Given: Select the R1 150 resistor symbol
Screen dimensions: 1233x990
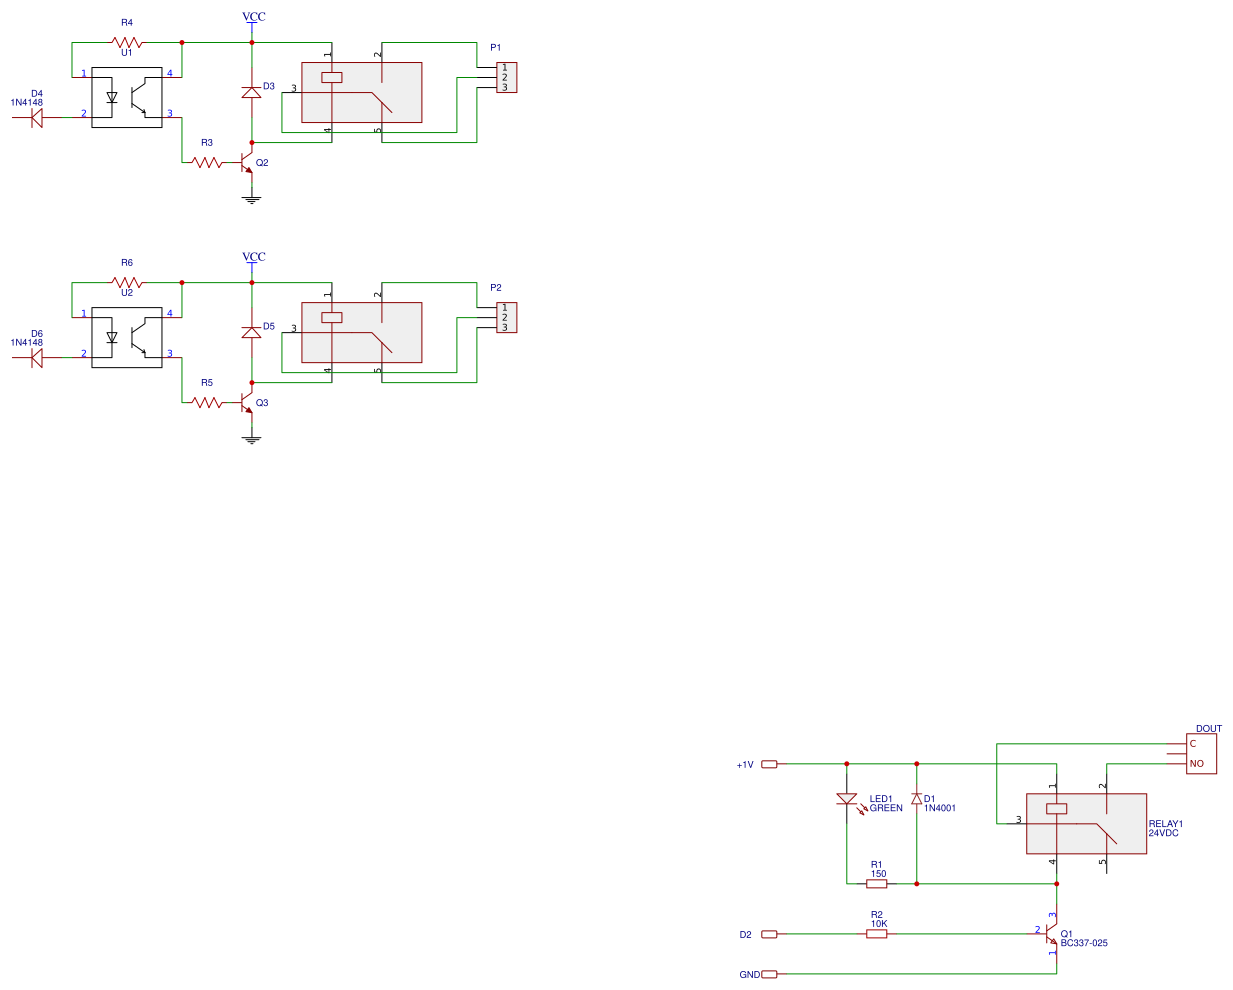Looking at the screenshot, I should 877,884.
